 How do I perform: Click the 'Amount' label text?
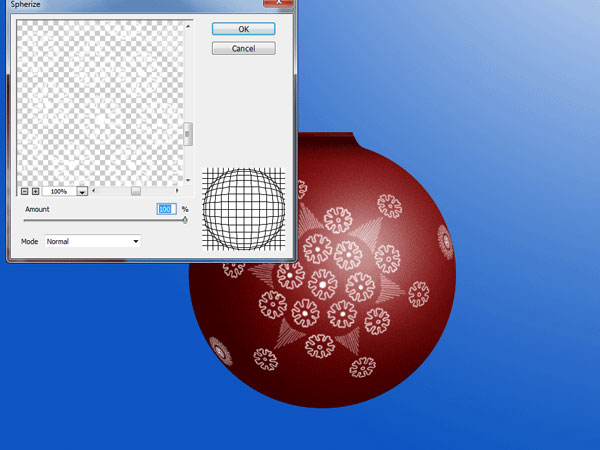point(37,209)
